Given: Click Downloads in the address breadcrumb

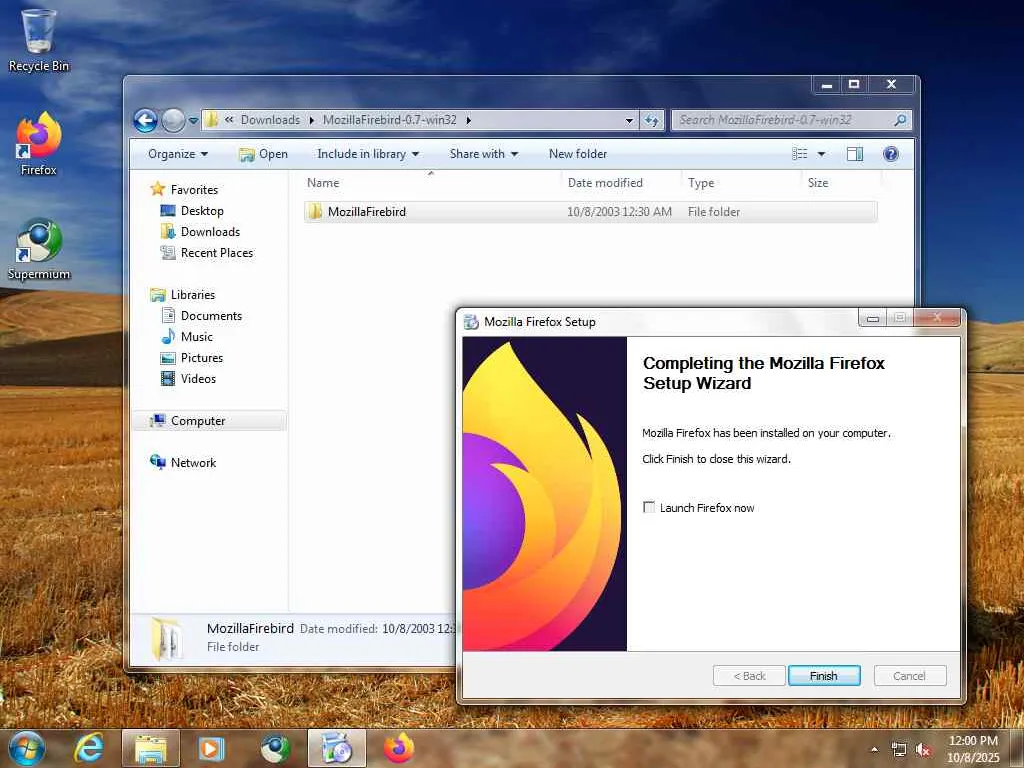Looking at the screenshot, I should [270, 120].
